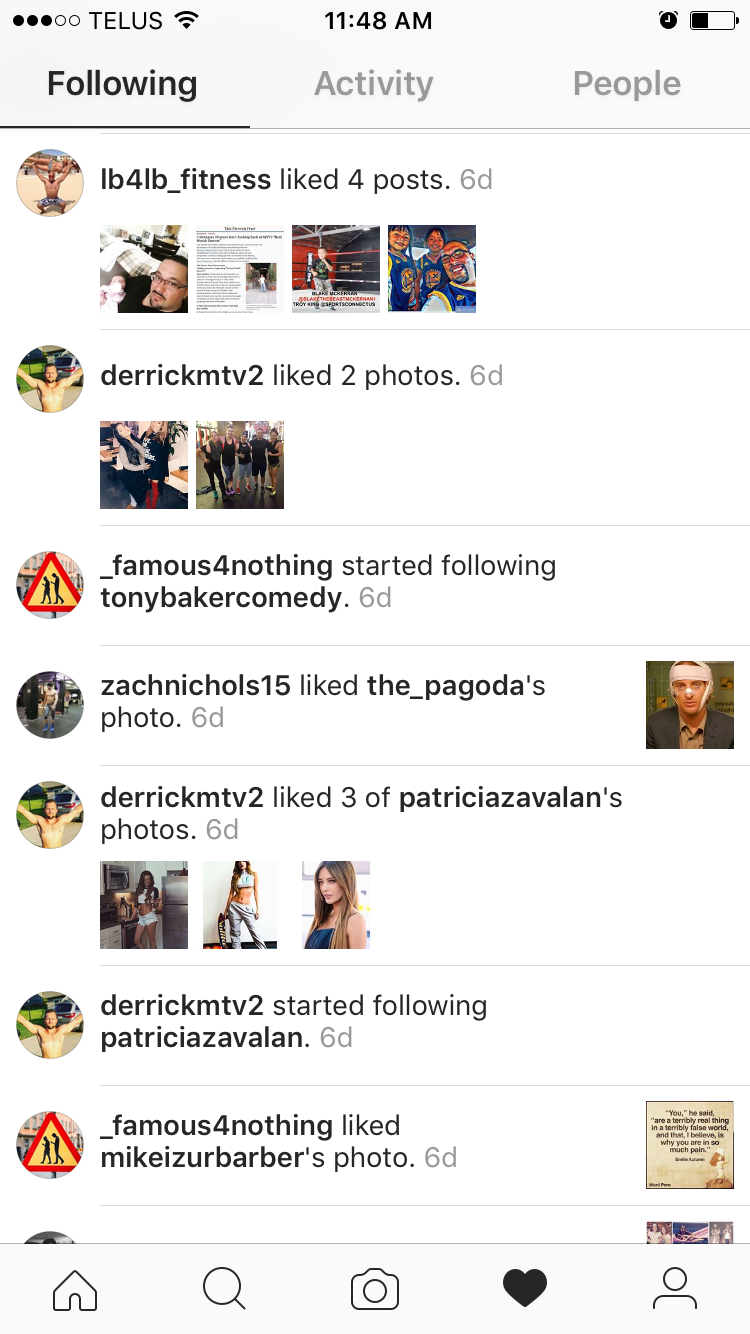Open the Home feed icon
Image resolution: width=750 pixels, height=1334 pixels.
[75, 1289]
